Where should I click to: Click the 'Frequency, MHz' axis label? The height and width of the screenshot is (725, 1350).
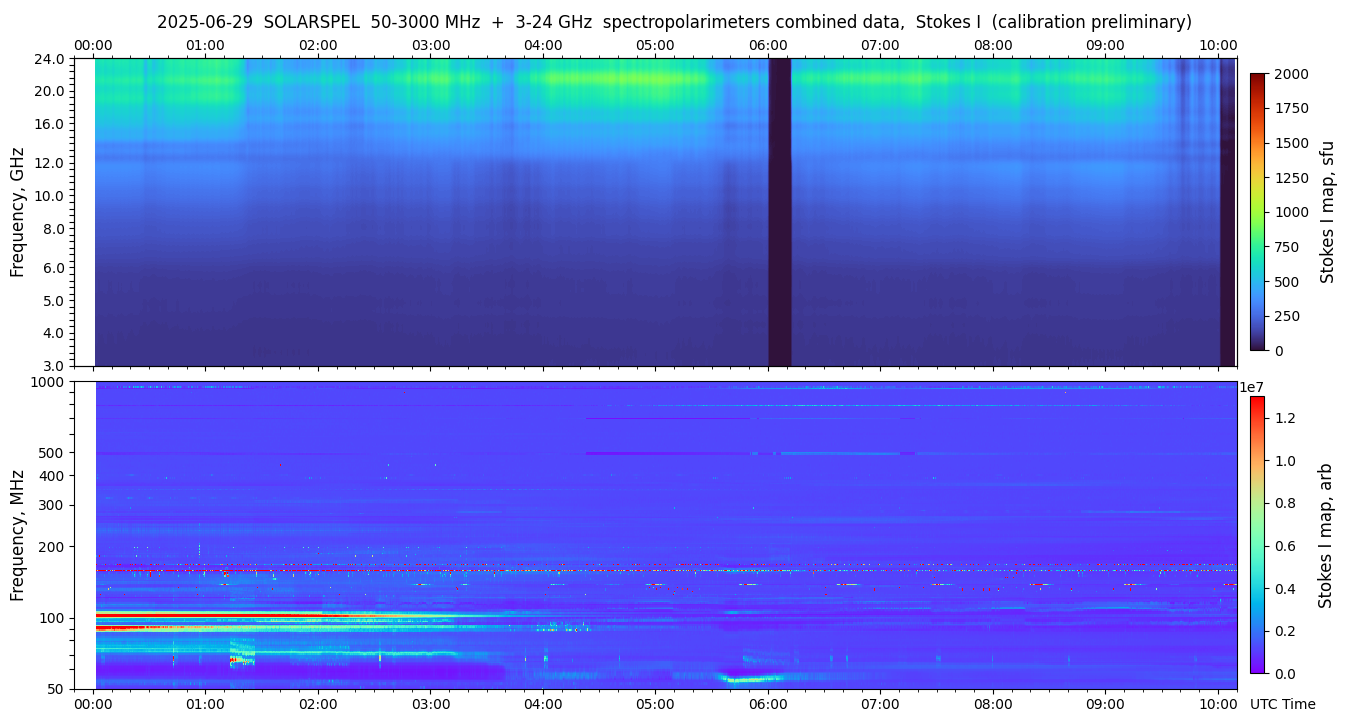click(x=17, y=535)
